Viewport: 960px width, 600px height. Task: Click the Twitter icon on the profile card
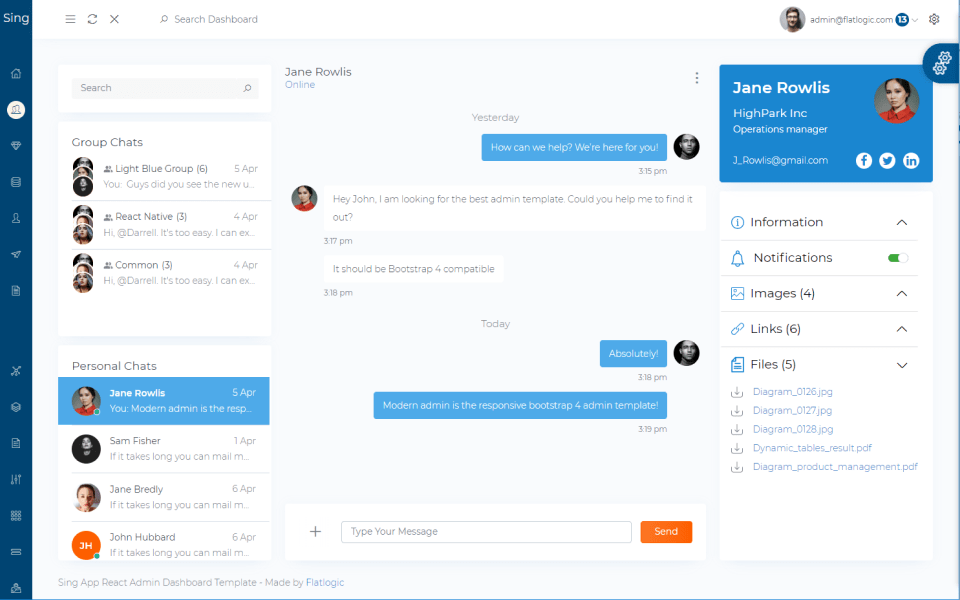click(887, 160)
